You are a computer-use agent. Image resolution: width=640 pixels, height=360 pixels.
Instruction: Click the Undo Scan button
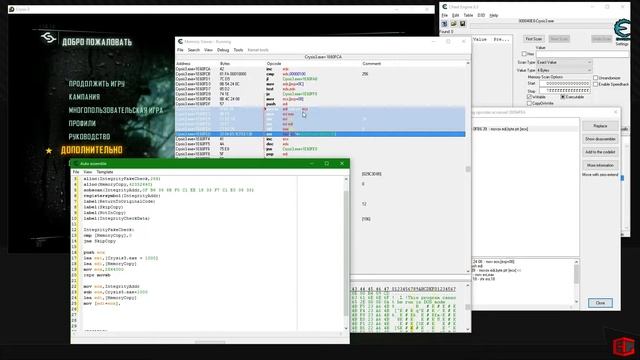601,39
